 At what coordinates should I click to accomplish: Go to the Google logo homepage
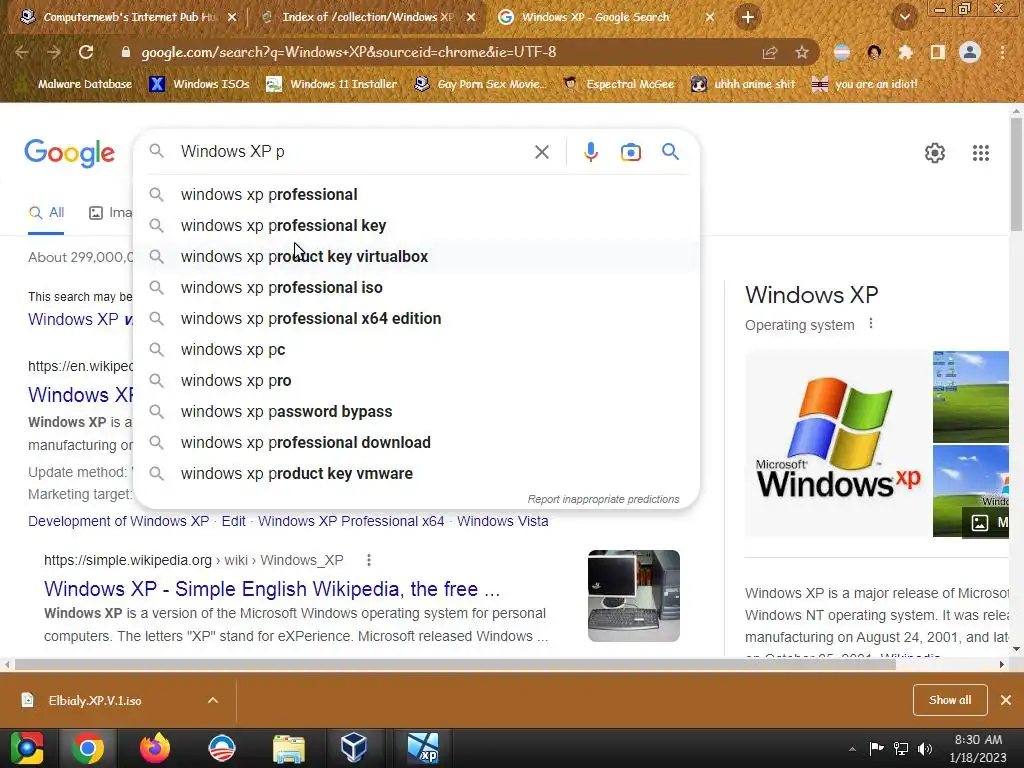[x=69, y=153]
